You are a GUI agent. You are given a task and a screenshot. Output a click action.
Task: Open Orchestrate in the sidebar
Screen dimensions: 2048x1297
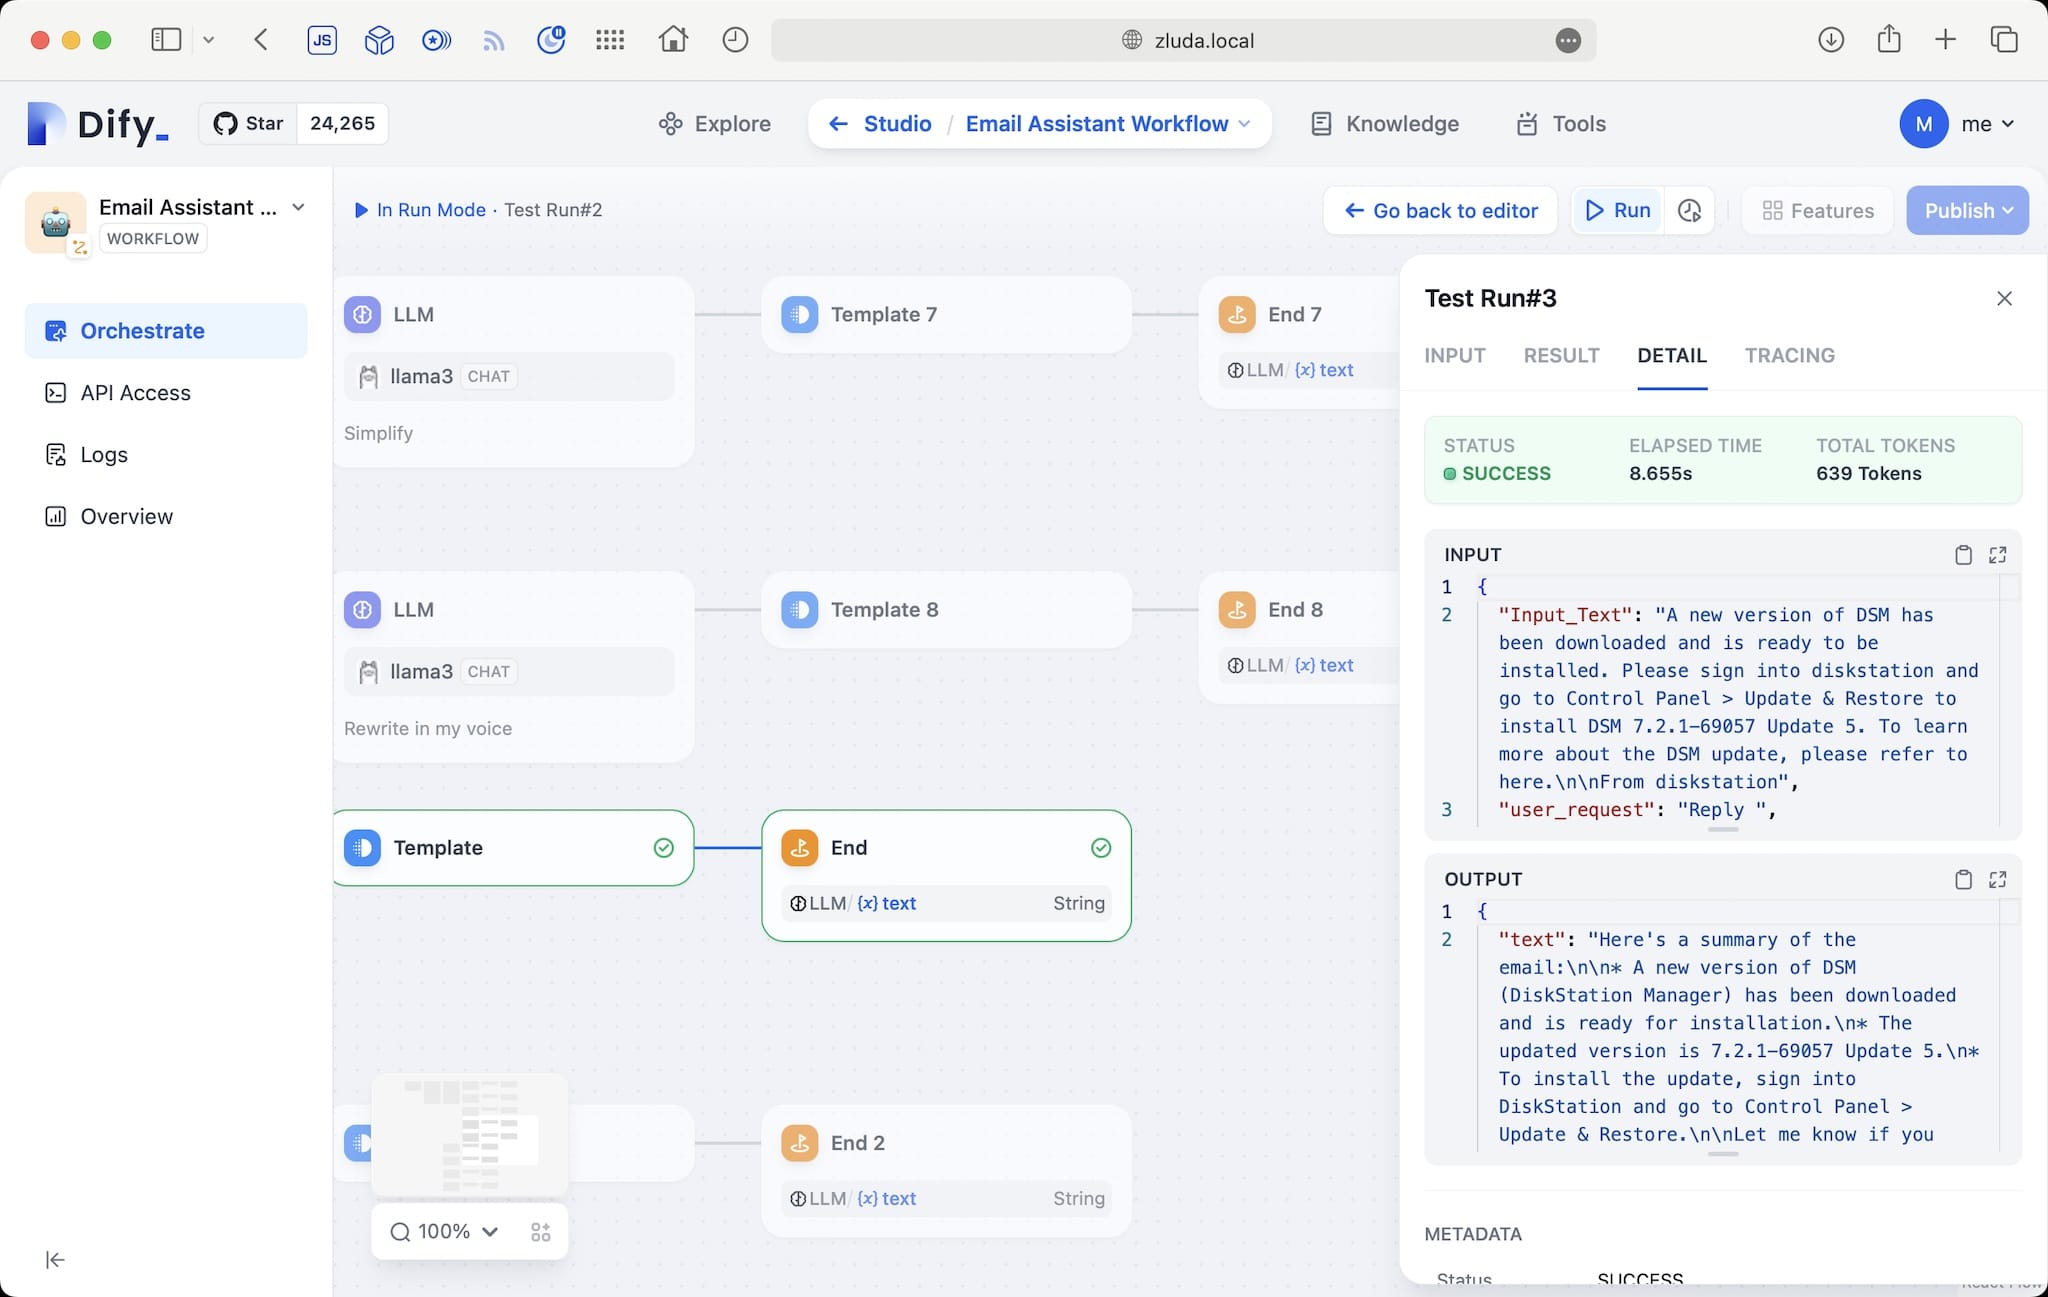(166, 331)
